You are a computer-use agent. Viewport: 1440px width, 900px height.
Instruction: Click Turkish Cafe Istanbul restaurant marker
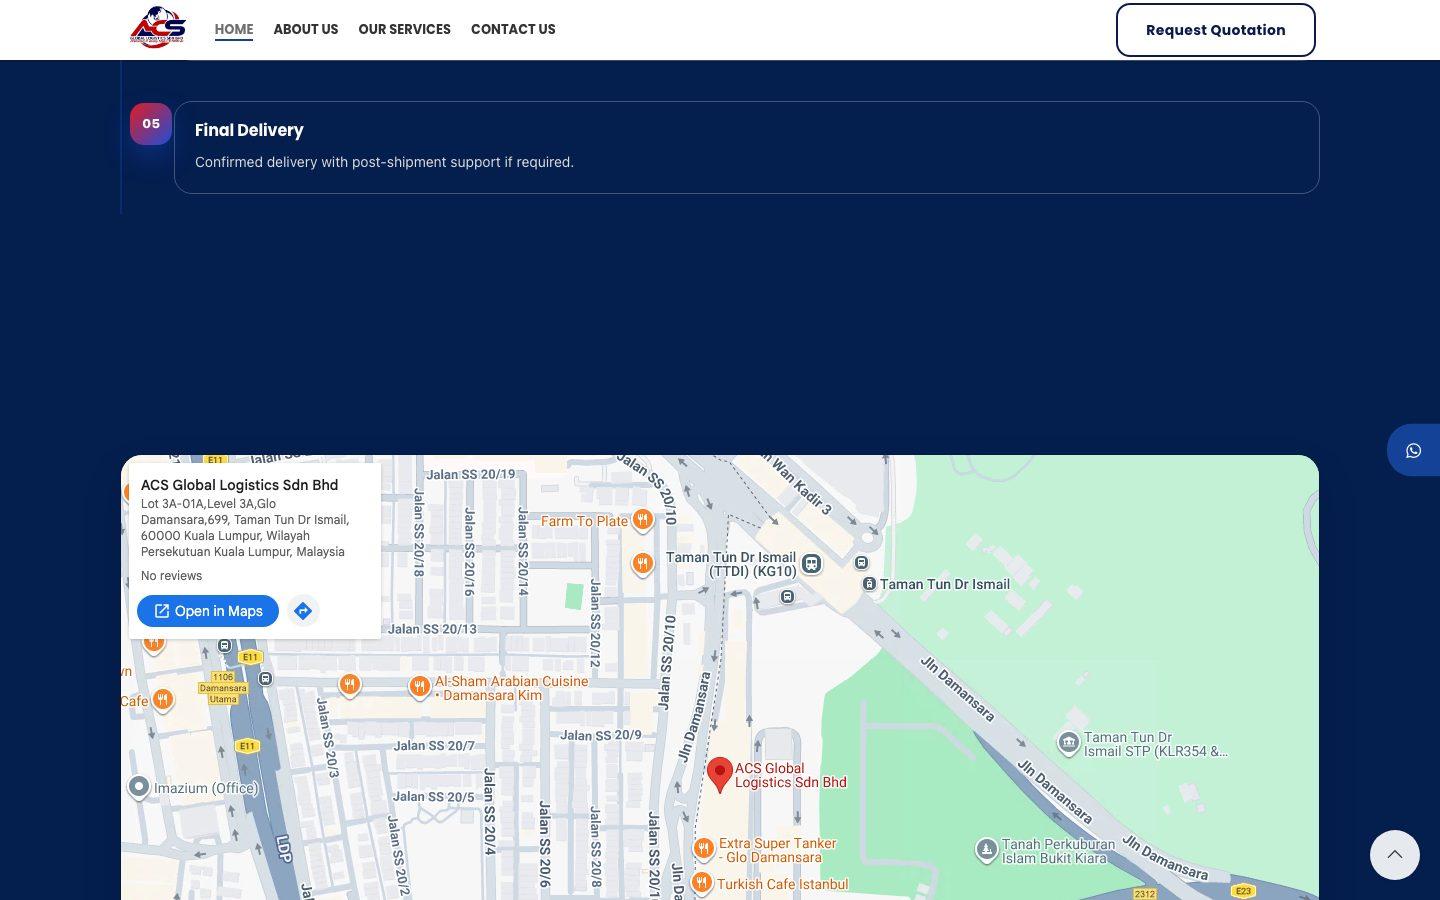[702, 883]
